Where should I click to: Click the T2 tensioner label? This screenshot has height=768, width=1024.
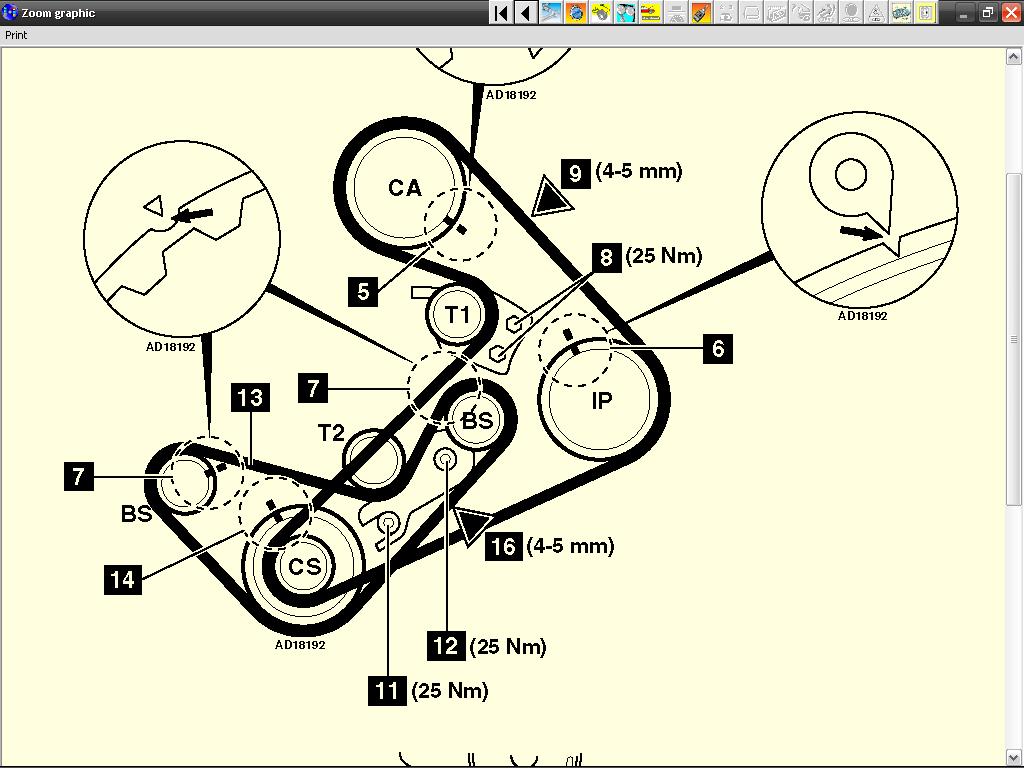[331, 432]
